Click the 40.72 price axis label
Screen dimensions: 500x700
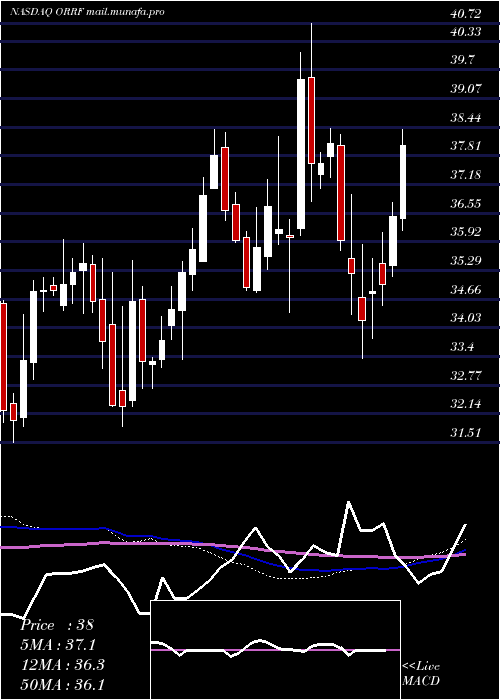click(x=466, y=14)
